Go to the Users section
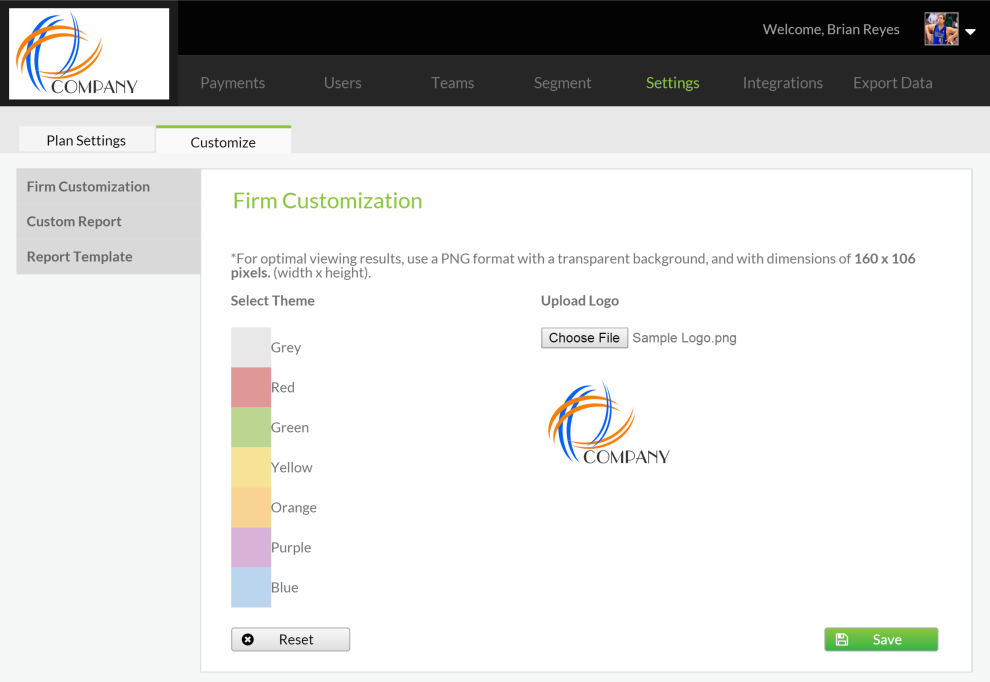 pyautogui.click(x=343, y=83)
